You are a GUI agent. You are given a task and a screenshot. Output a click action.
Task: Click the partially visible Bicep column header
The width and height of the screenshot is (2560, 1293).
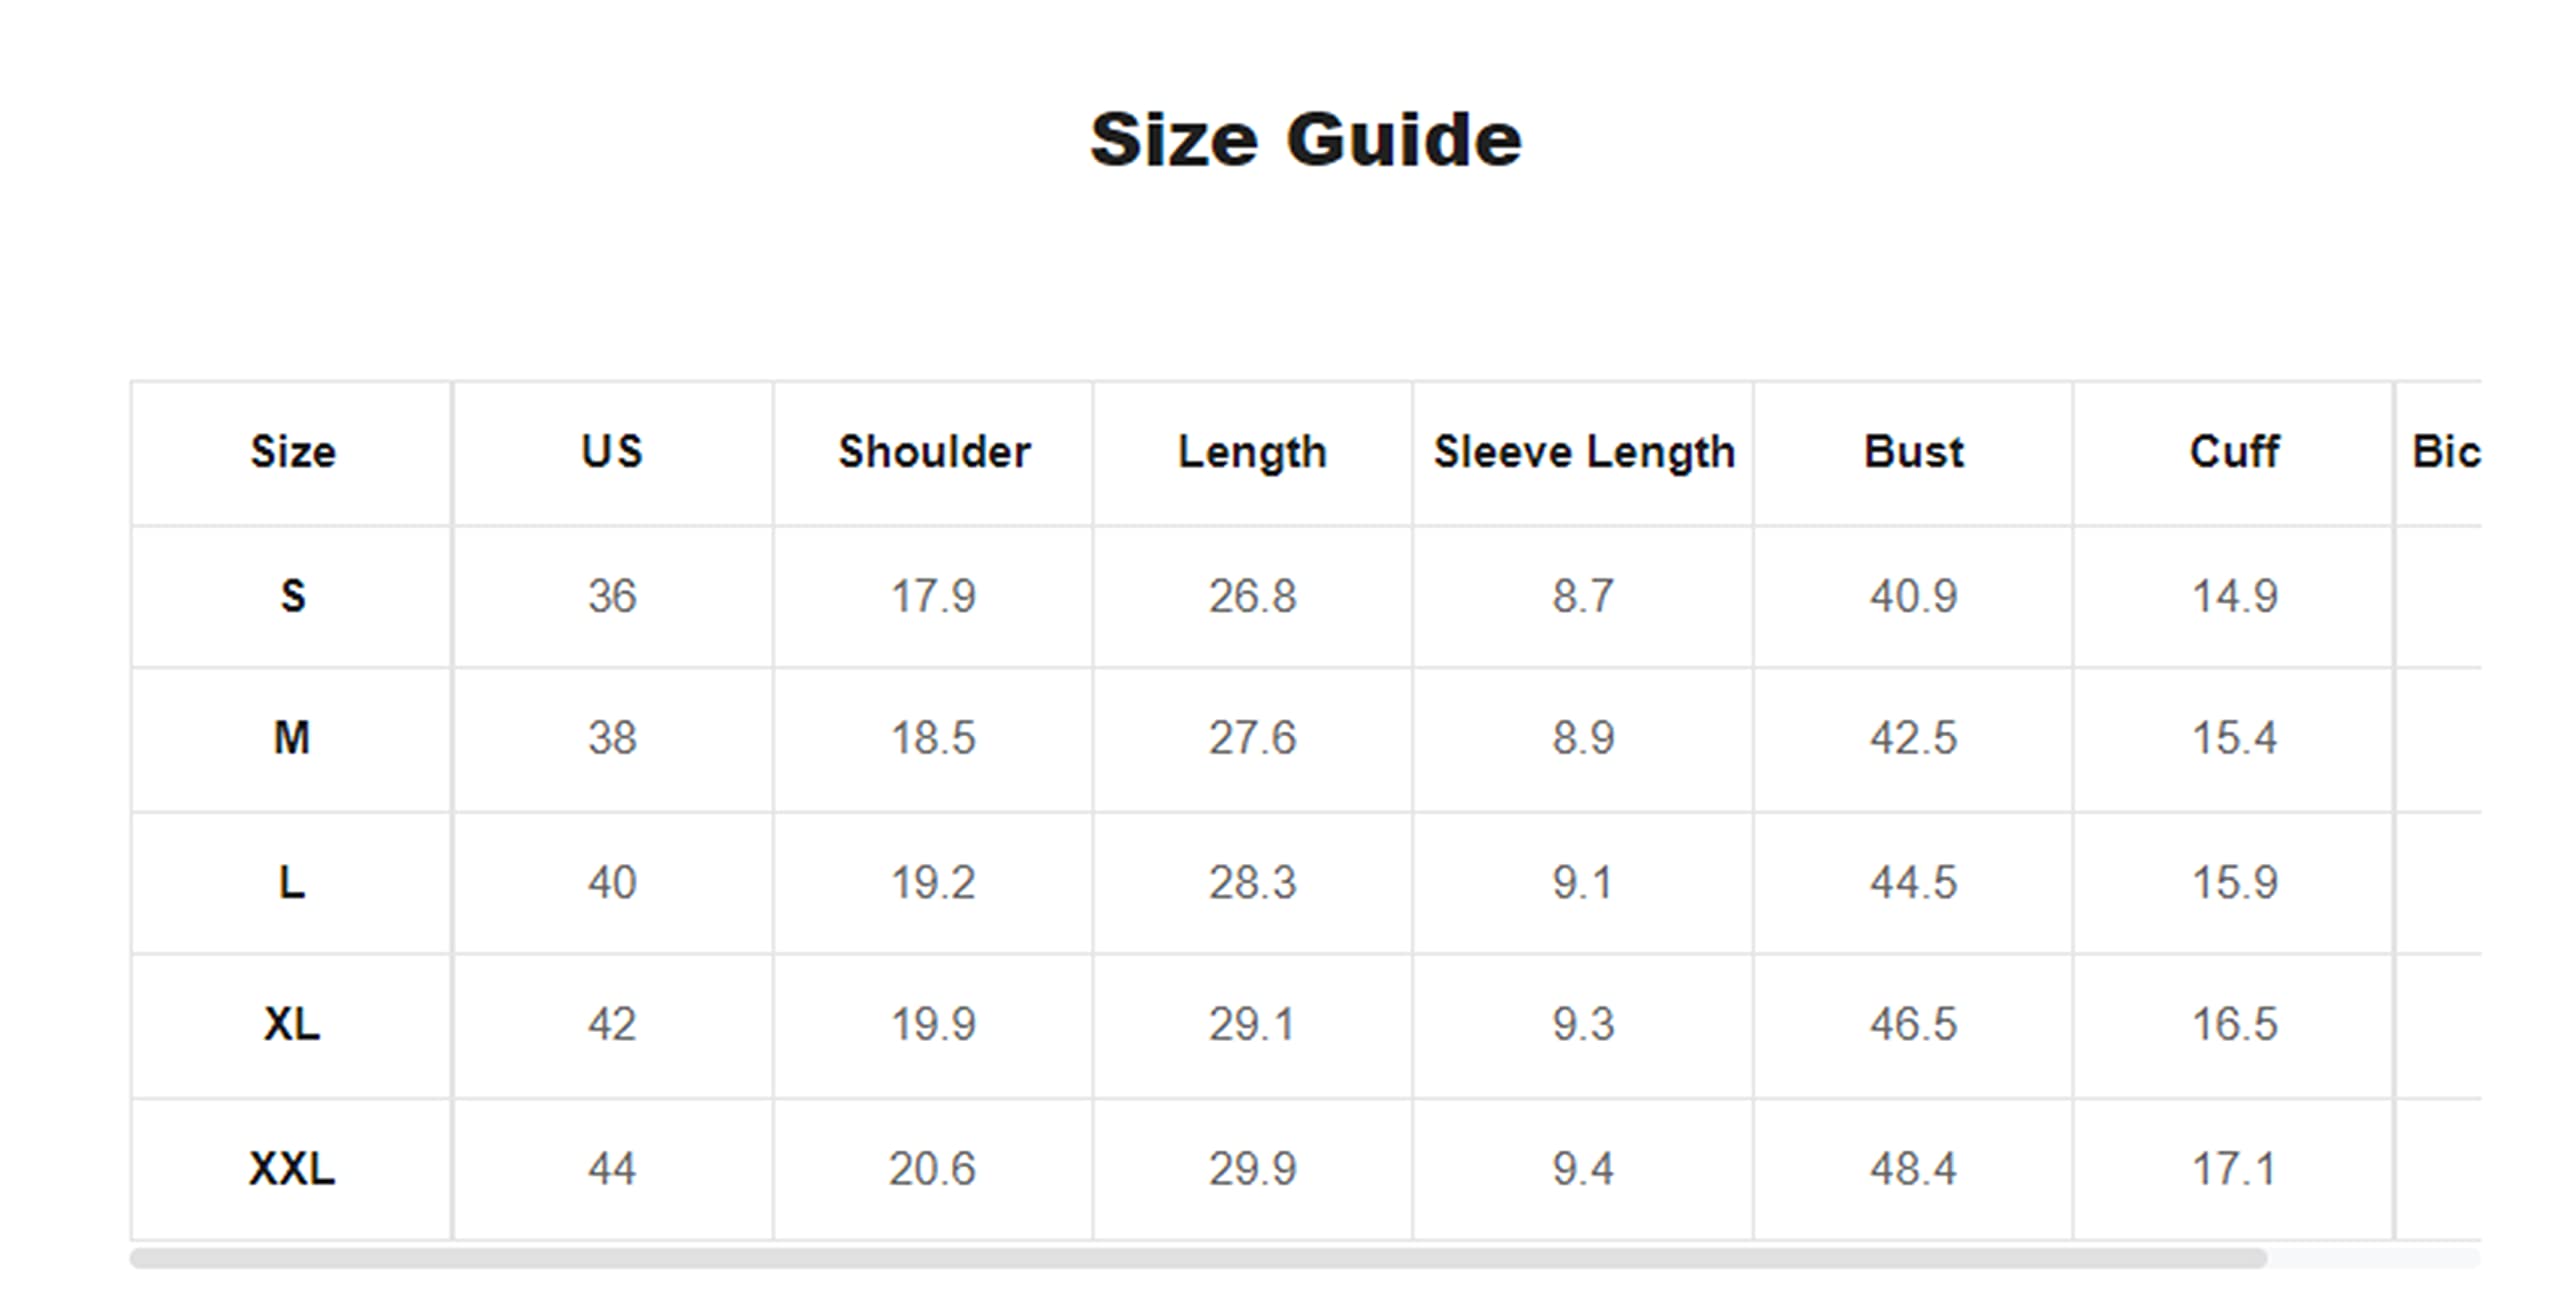pos(2445,452)
